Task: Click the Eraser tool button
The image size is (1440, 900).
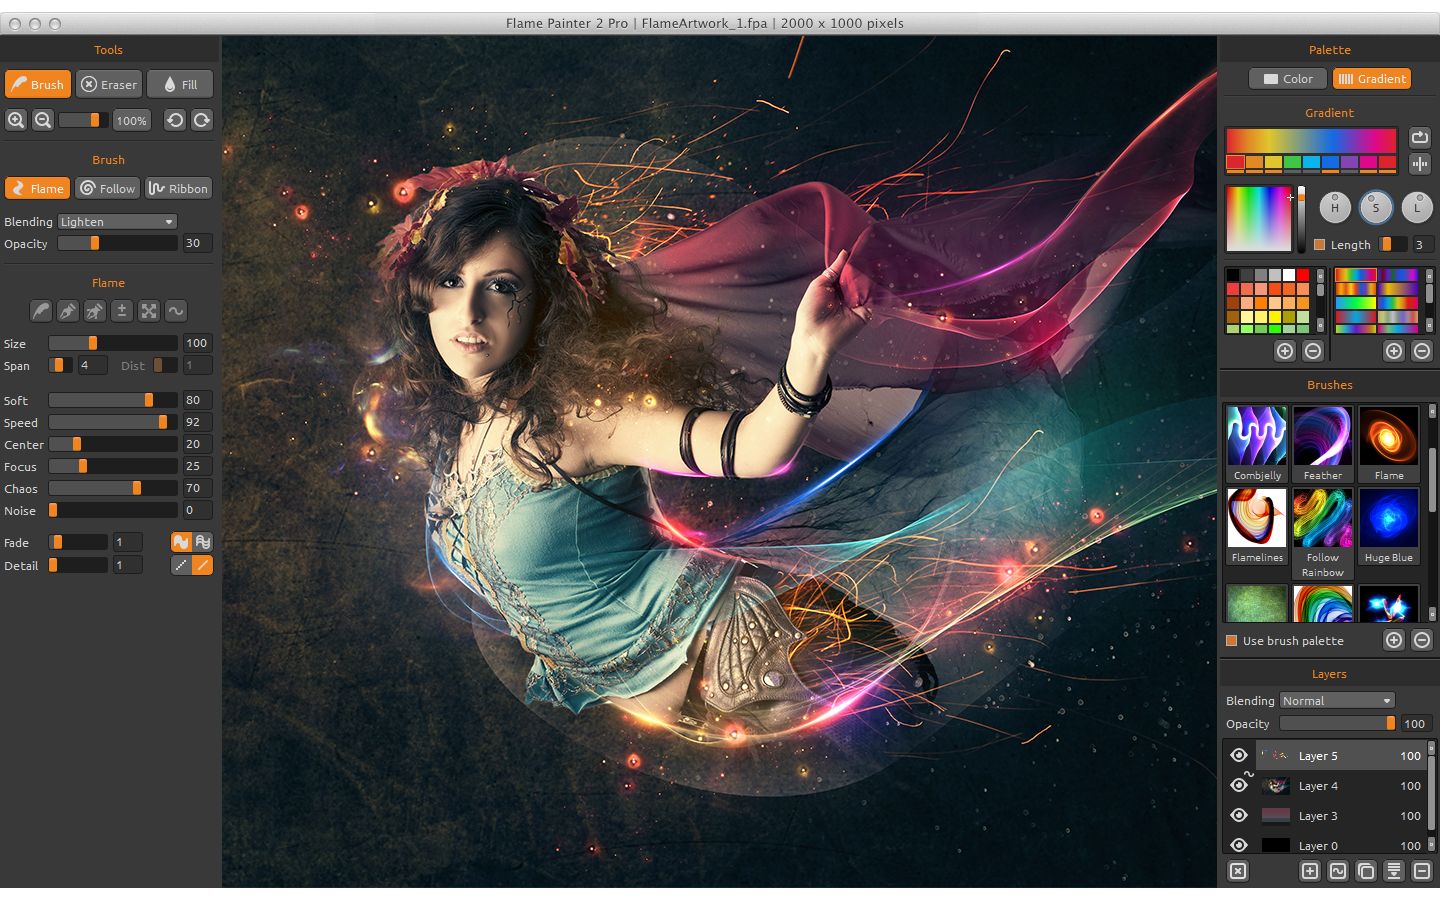Action: pos(109,84)
